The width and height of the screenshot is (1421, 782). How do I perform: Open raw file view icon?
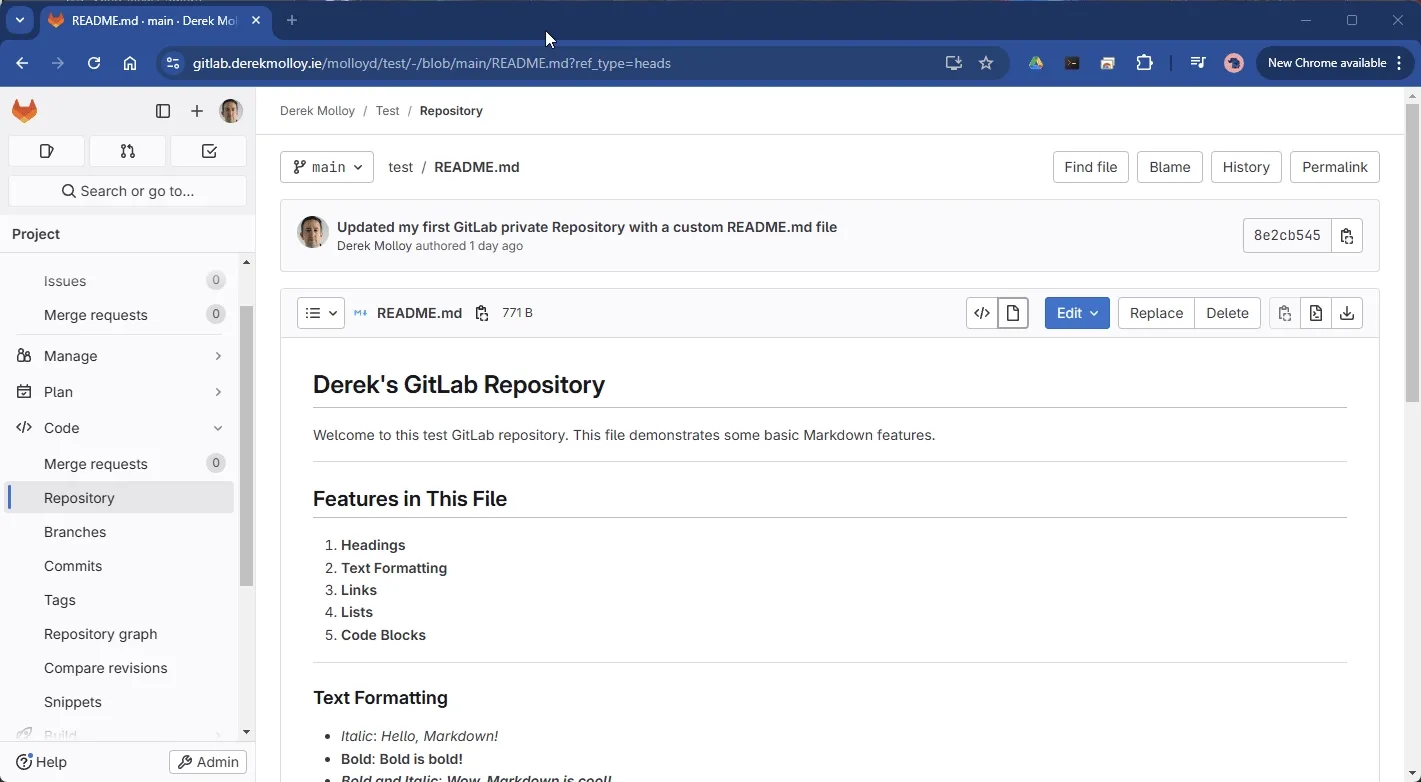pyautogui.click(x=1316, y=313)
